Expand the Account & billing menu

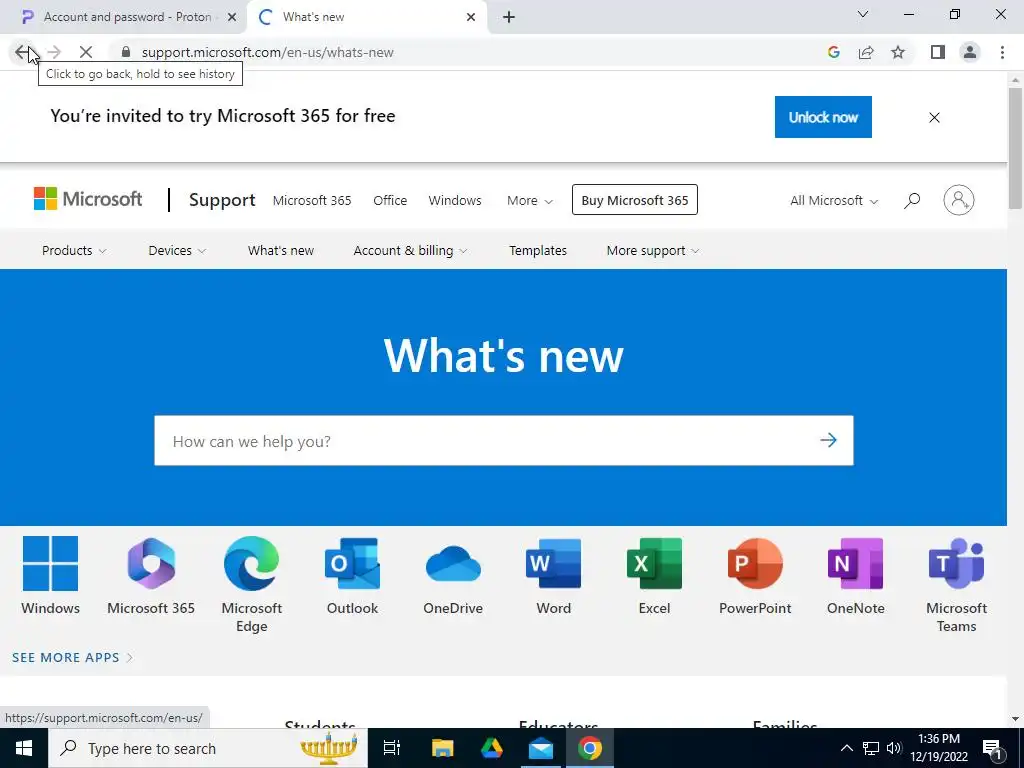tap(410, 251)
